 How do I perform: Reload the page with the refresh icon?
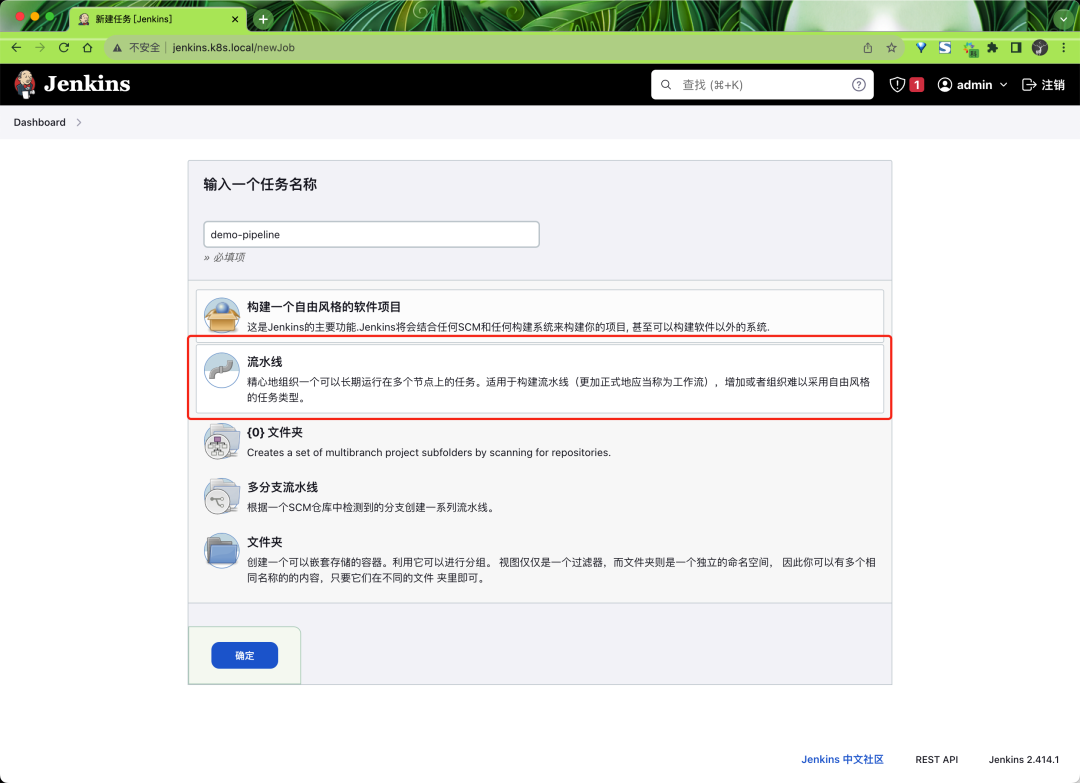tap(64, 48)
